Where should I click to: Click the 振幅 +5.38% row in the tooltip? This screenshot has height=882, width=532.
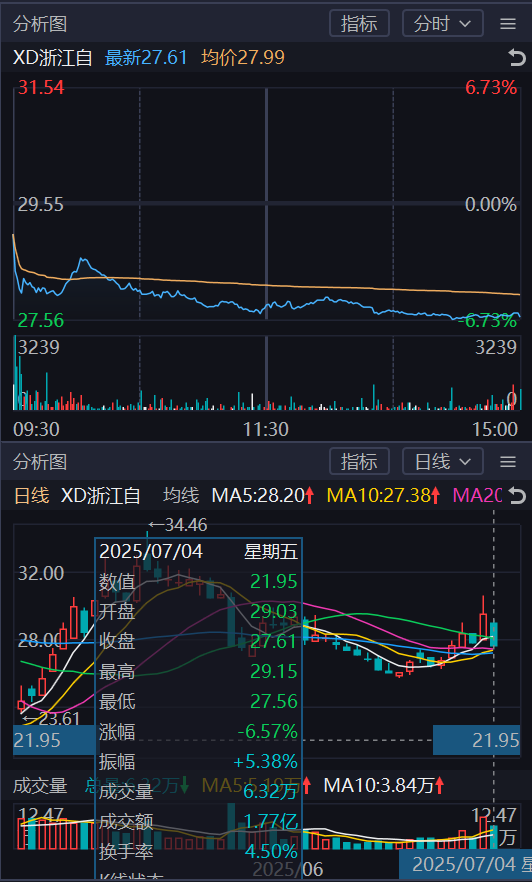coord(198,762)
